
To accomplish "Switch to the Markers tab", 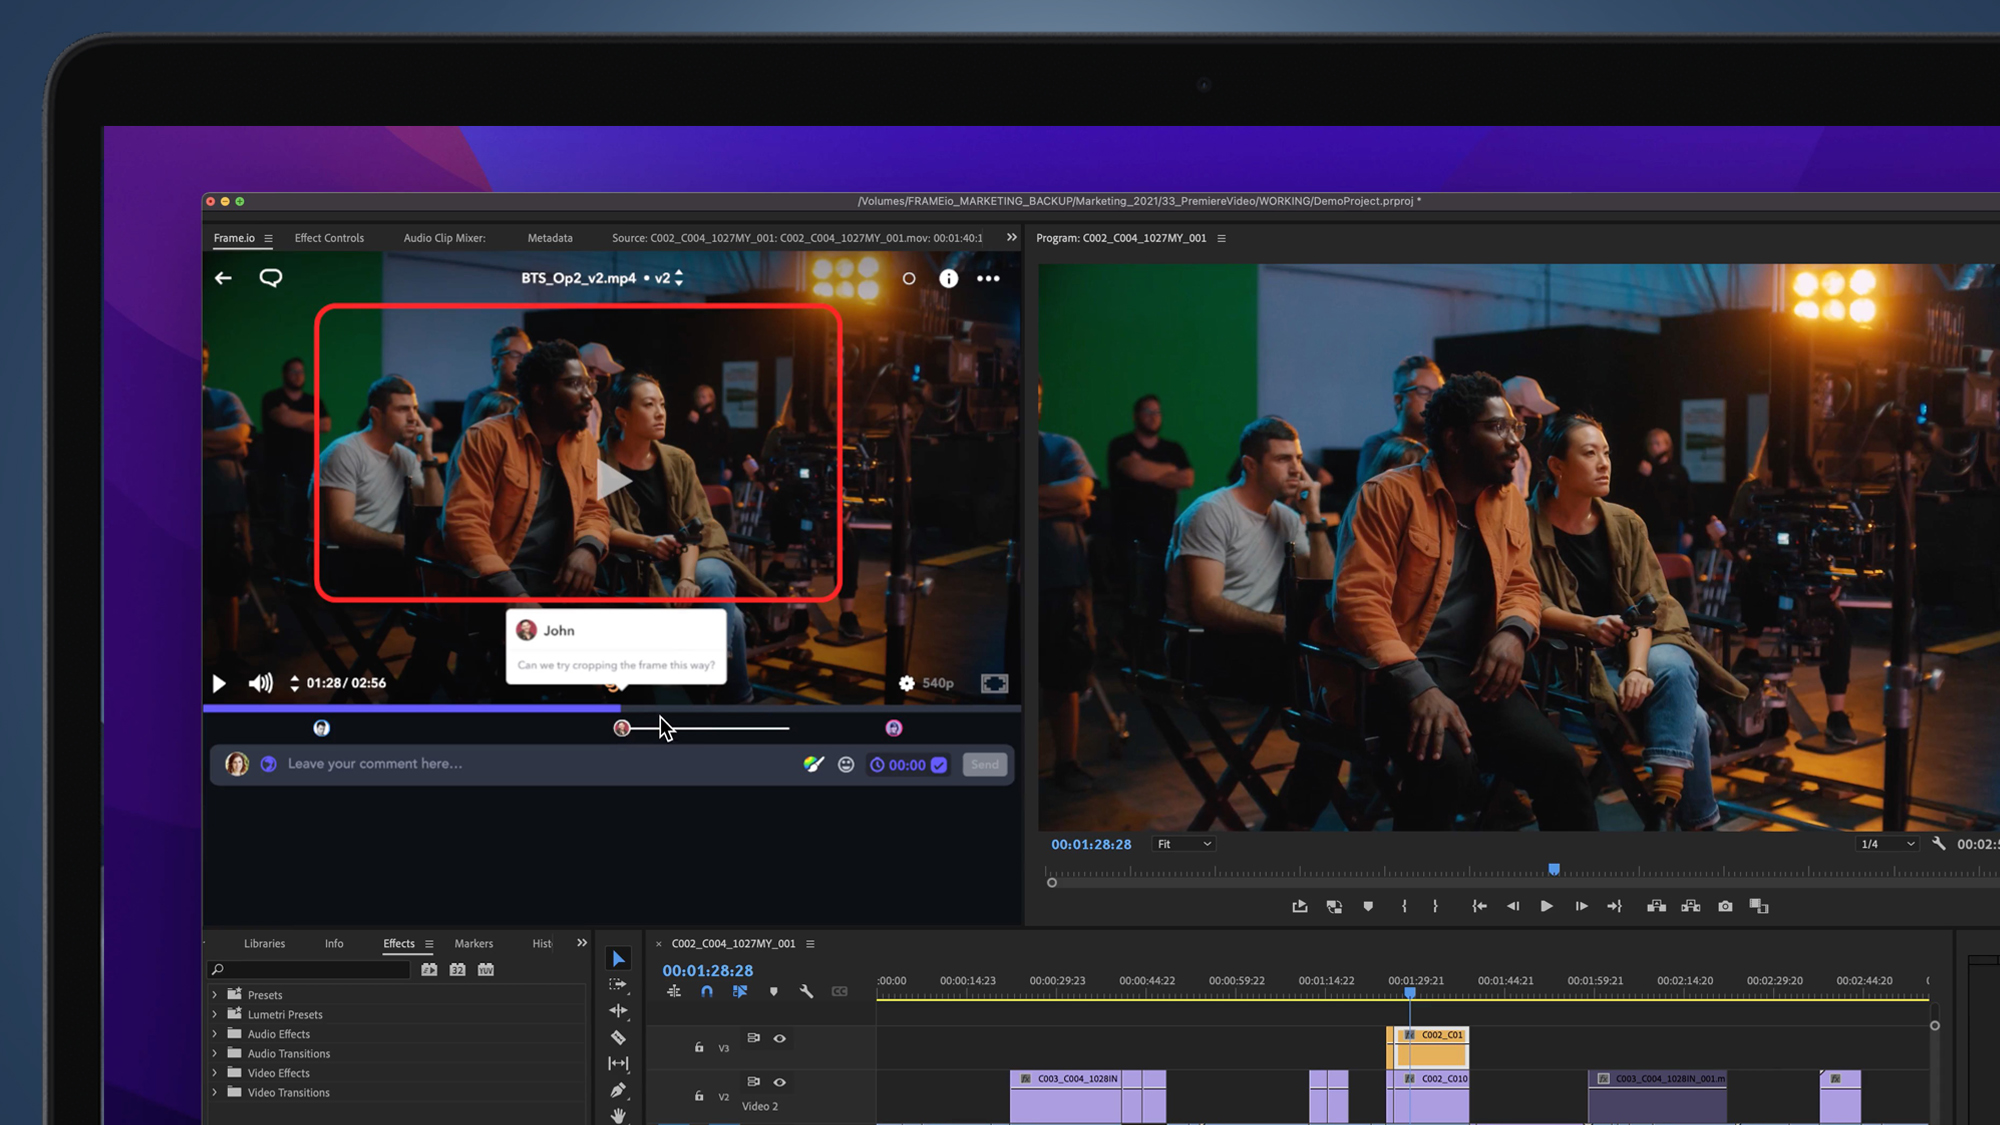I will click(x=474, y=942).
